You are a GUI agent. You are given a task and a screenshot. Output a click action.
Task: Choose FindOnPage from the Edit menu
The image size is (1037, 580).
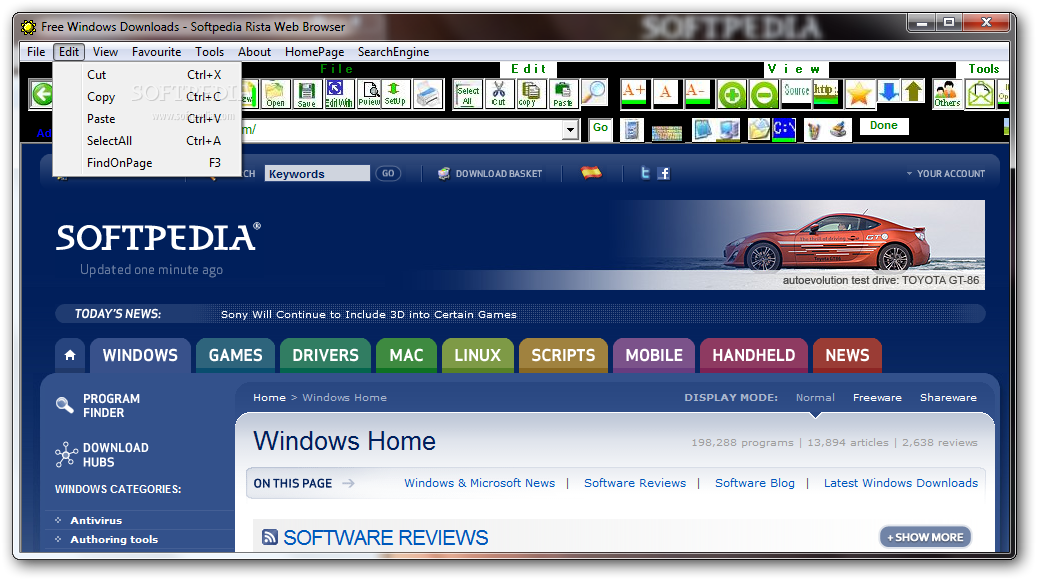click(x=147, y=162)
